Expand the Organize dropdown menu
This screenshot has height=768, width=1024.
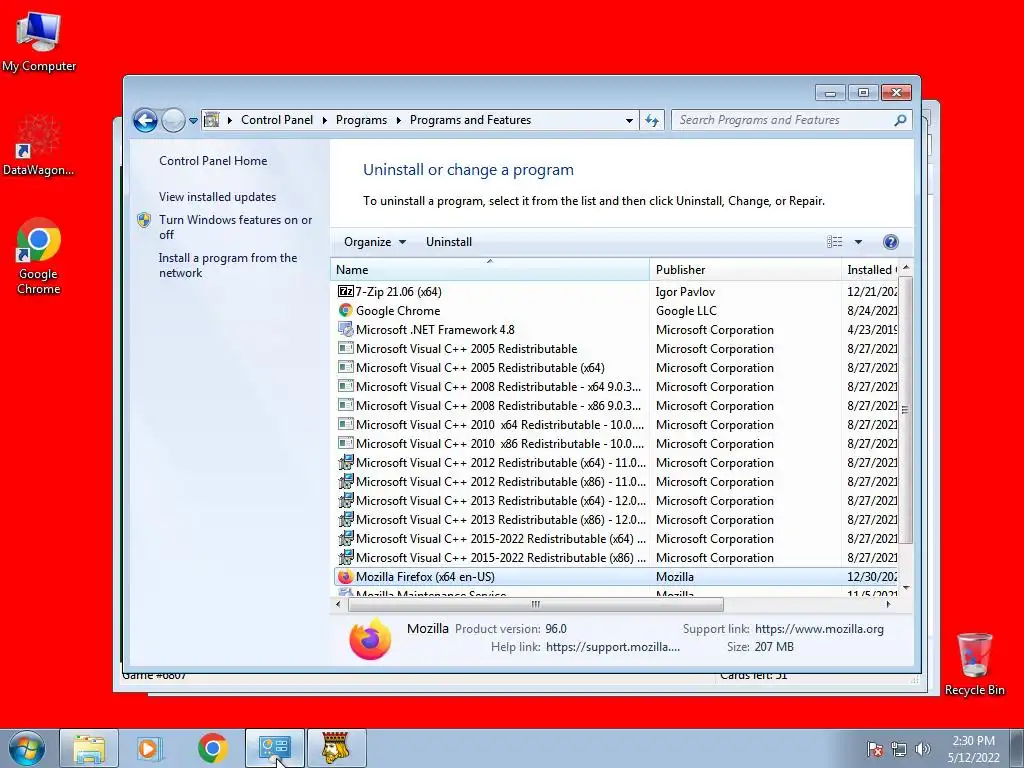375,242
